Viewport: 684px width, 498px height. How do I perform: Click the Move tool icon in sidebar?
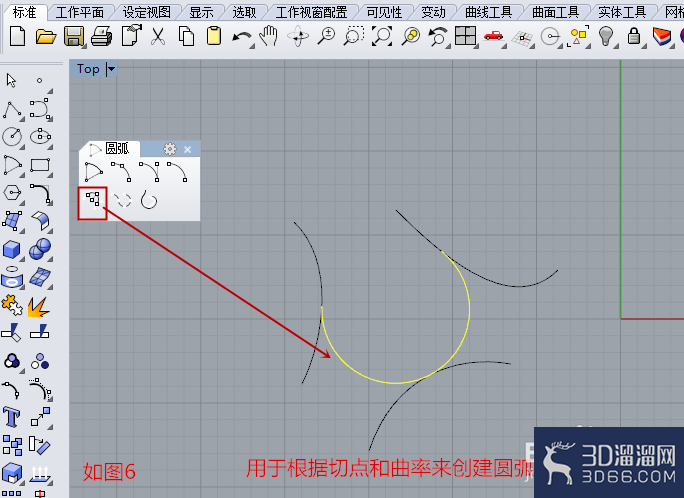tap(40, 417)
